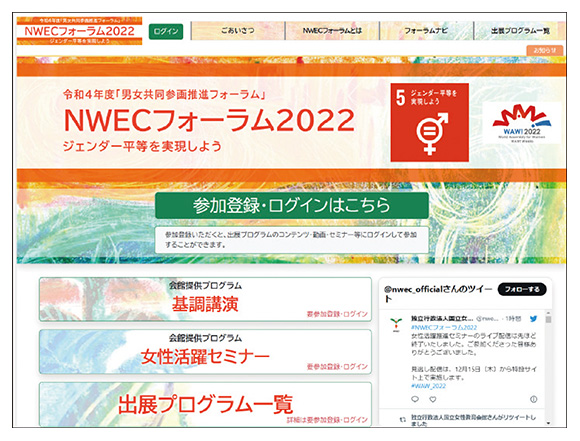Open the 女性活躍セミナー program banner
Viewport: 580px width, 441px height.
(x=205, y=351)
